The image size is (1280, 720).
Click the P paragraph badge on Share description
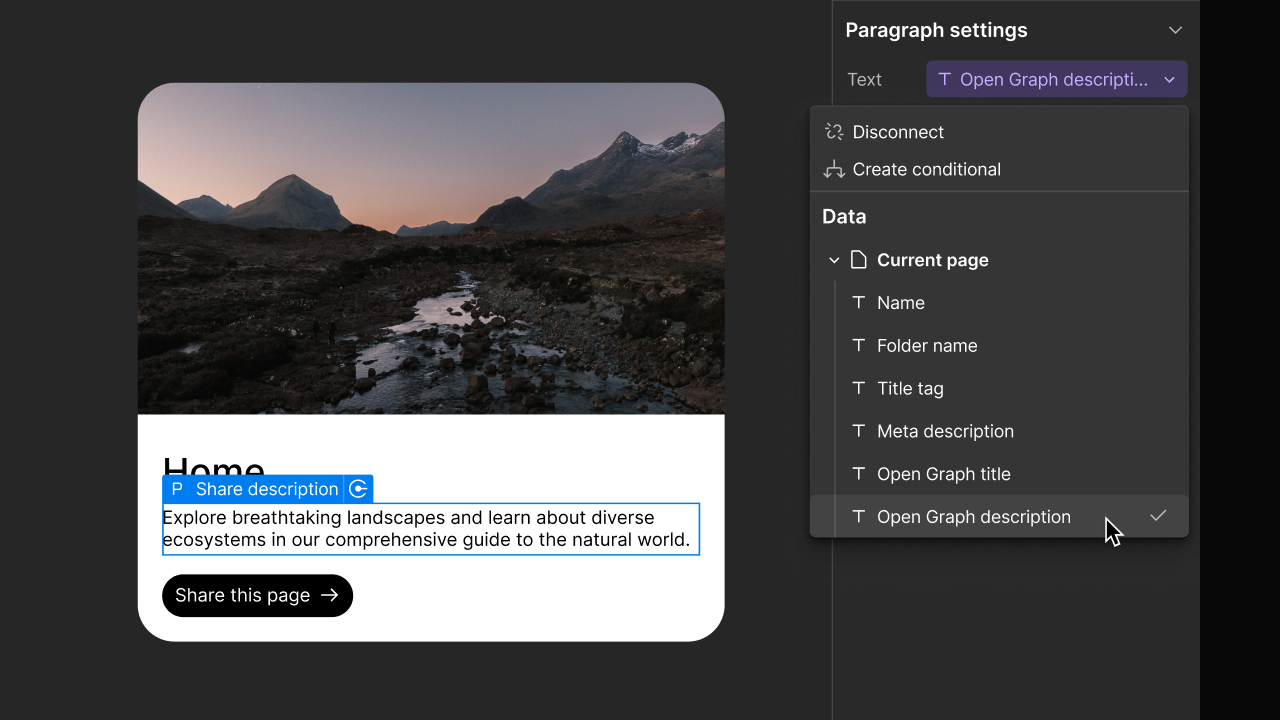click(x=176, y=489)
